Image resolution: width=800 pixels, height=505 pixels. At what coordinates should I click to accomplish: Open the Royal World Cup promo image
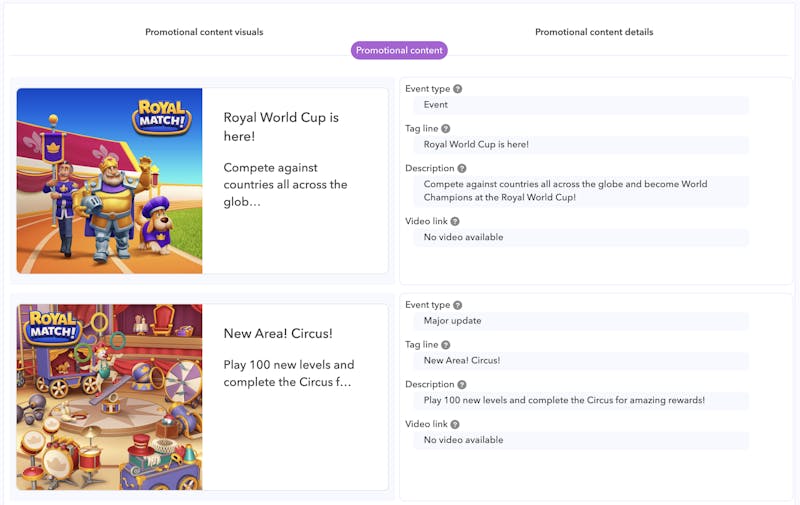pyautogui.click(x=109, y=181)
